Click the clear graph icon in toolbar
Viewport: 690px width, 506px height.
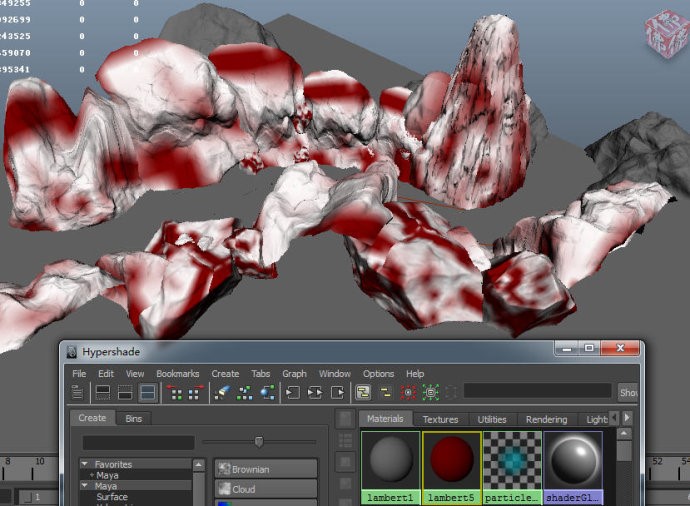(x=221, y=393)
